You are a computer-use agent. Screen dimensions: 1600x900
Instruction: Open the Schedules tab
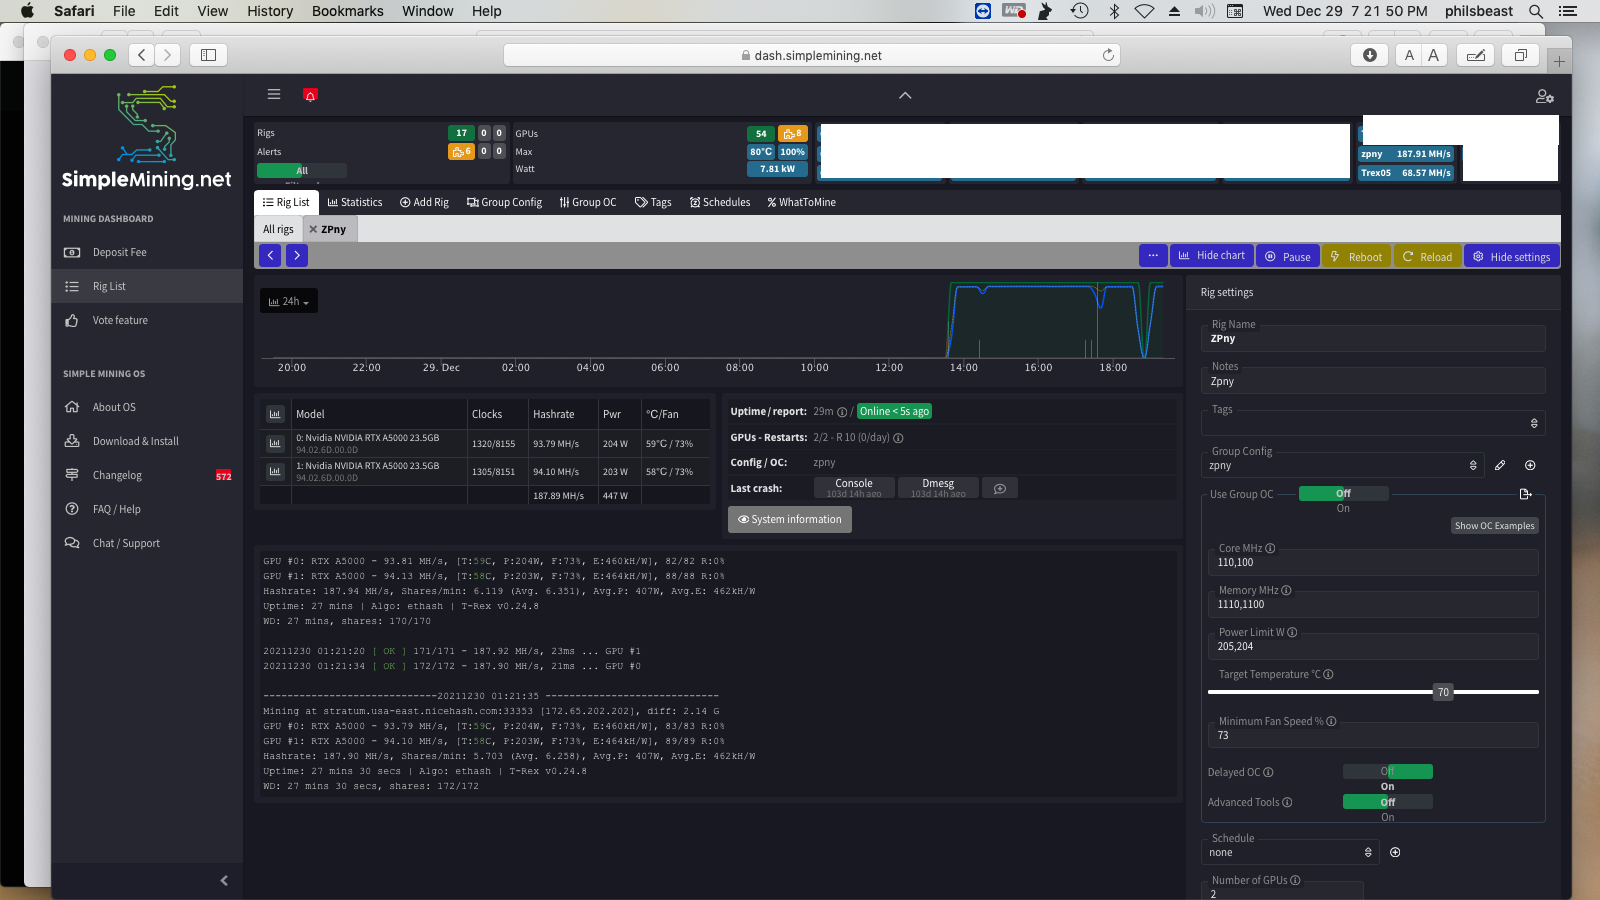tap(720, 202)
